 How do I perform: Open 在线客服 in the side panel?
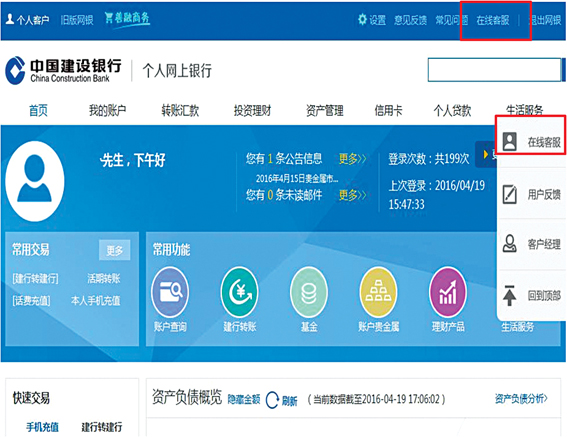coord(532,141)
